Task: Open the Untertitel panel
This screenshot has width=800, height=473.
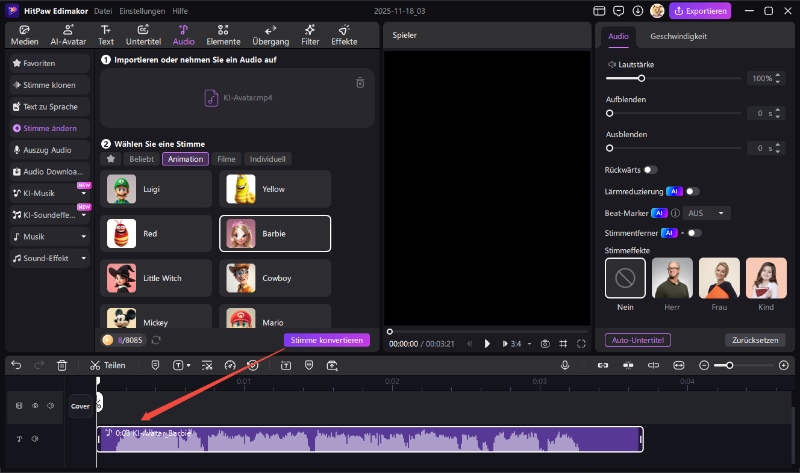Action: [143, 35]
